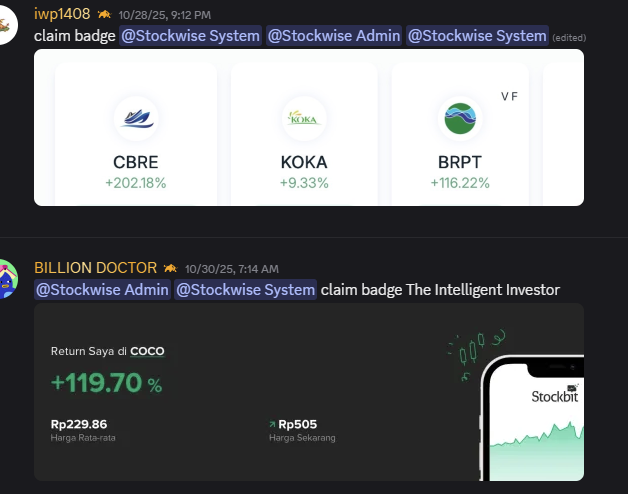Viewport: 628px width, 494px height.
Task: Click the underlined COCO ticker text
Action: point(148,351)
